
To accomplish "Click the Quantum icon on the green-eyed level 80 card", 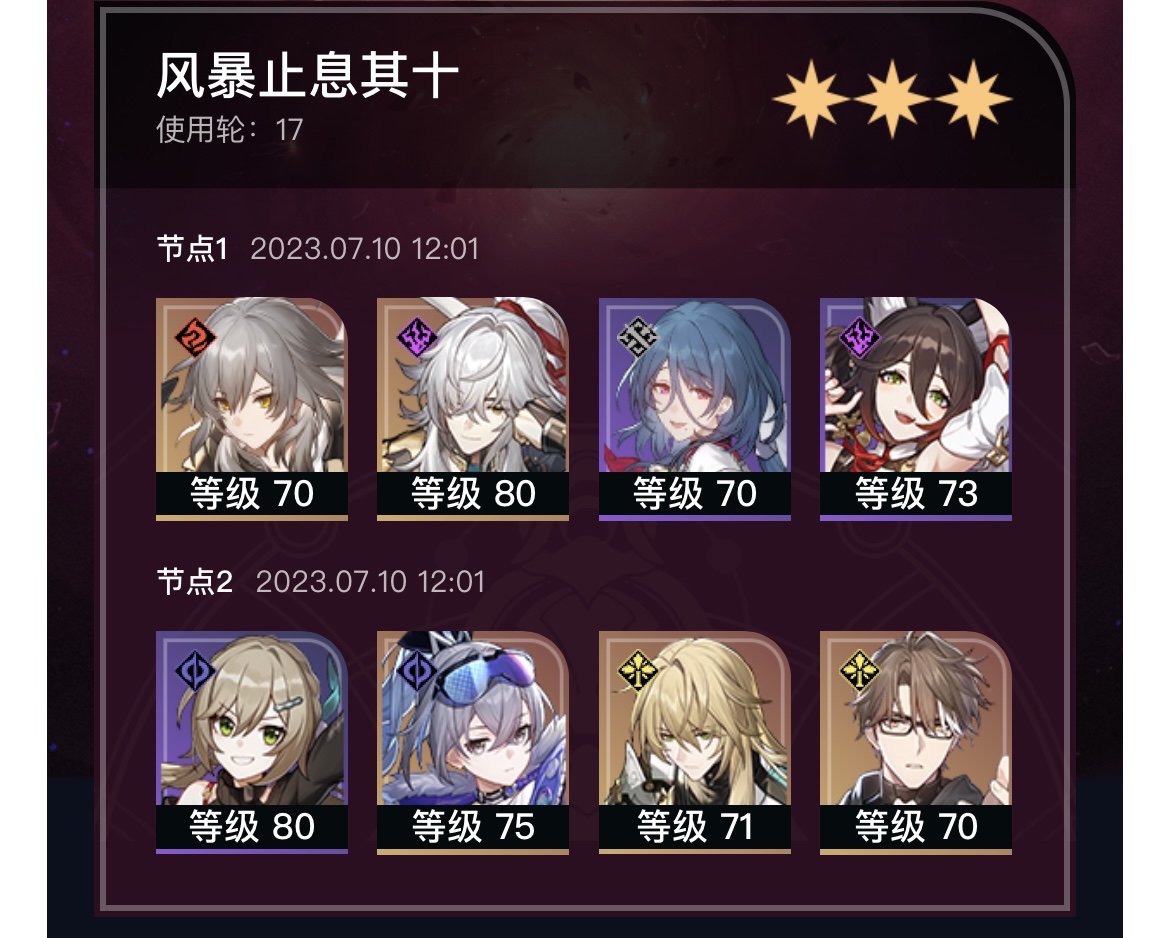I will point(195,671).
